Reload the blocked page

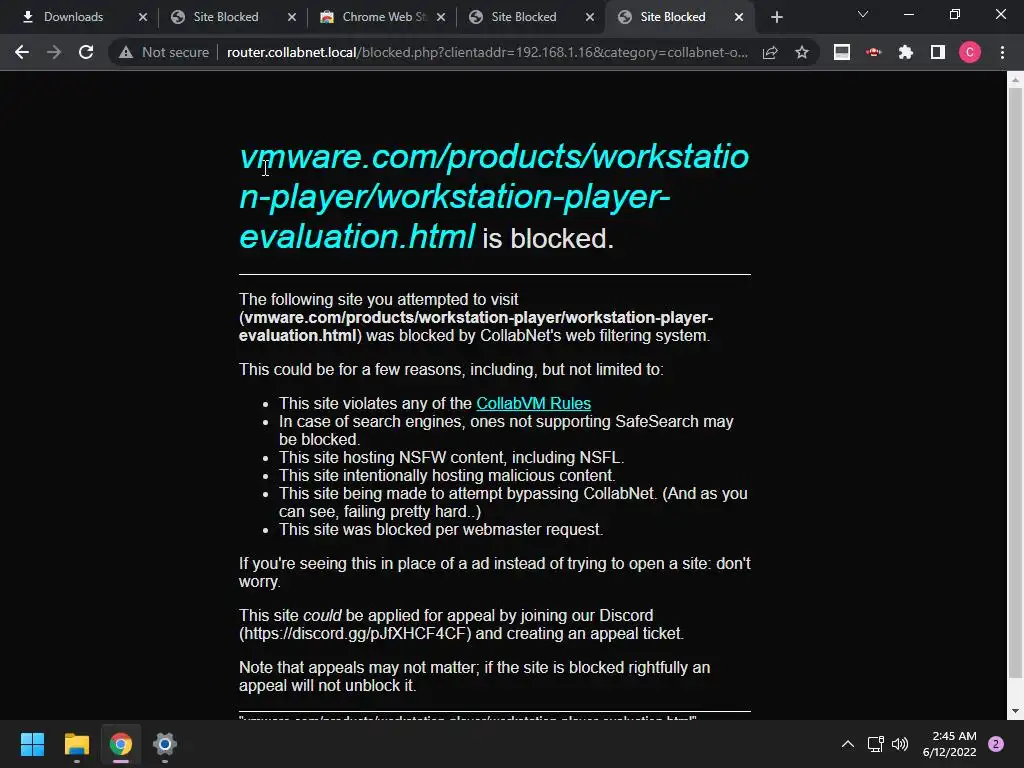tap(86, 52)
